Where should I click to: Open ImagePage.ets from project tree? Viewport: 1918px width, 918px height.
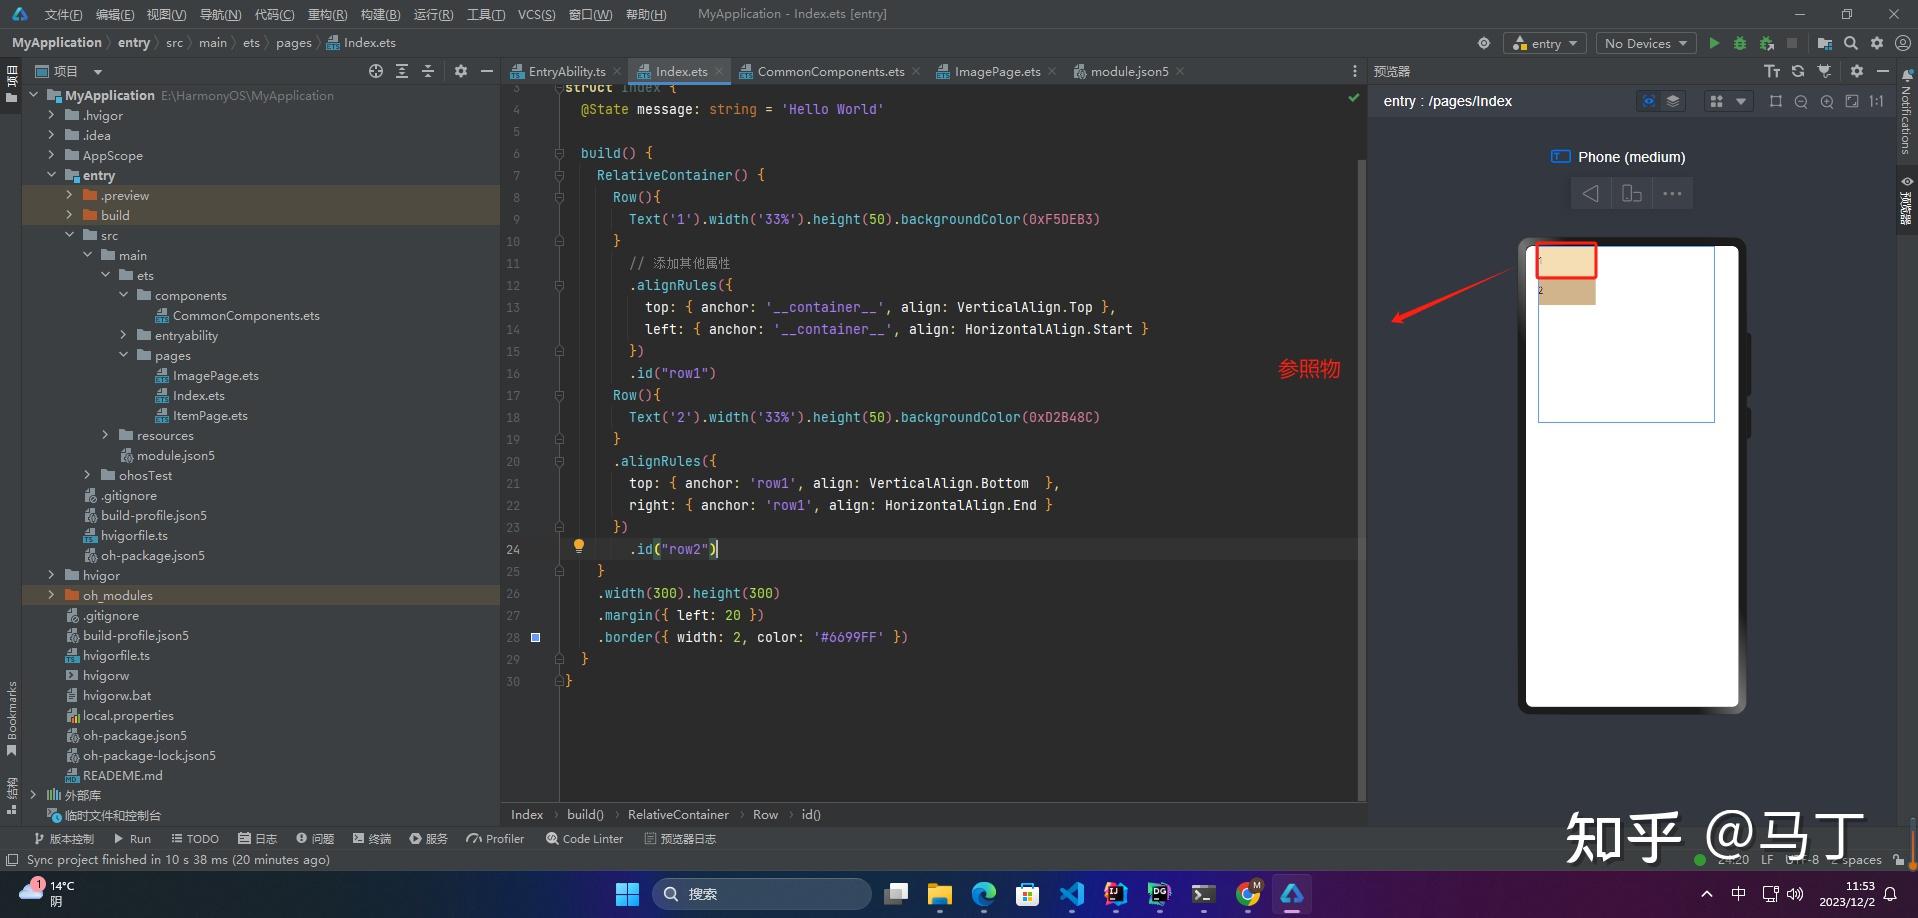(215, 376)
